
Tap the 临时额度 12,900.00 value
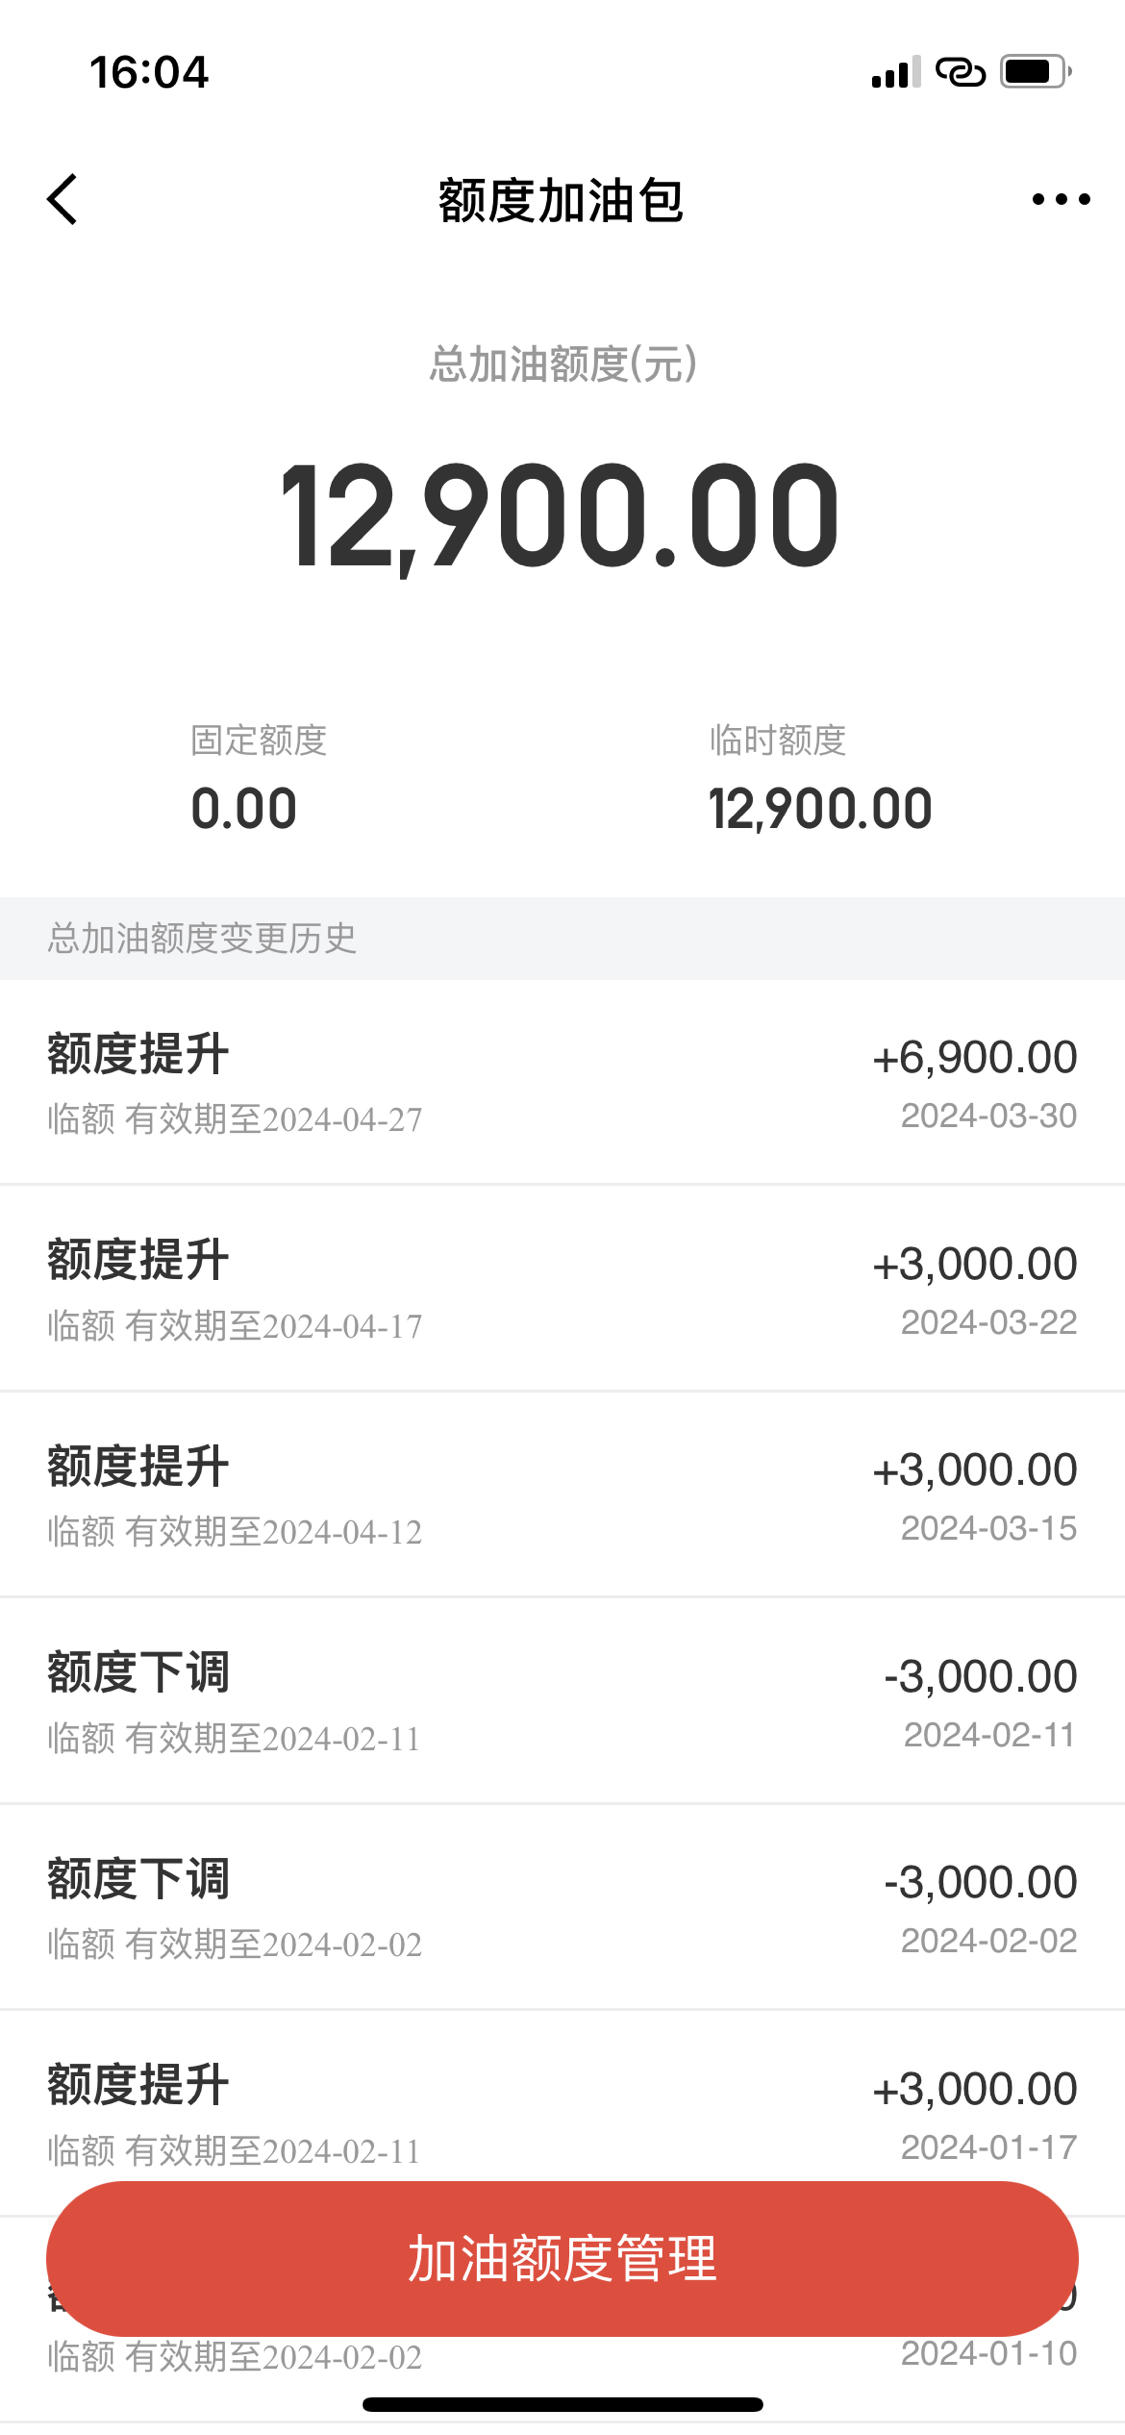[x=820, y=809]
